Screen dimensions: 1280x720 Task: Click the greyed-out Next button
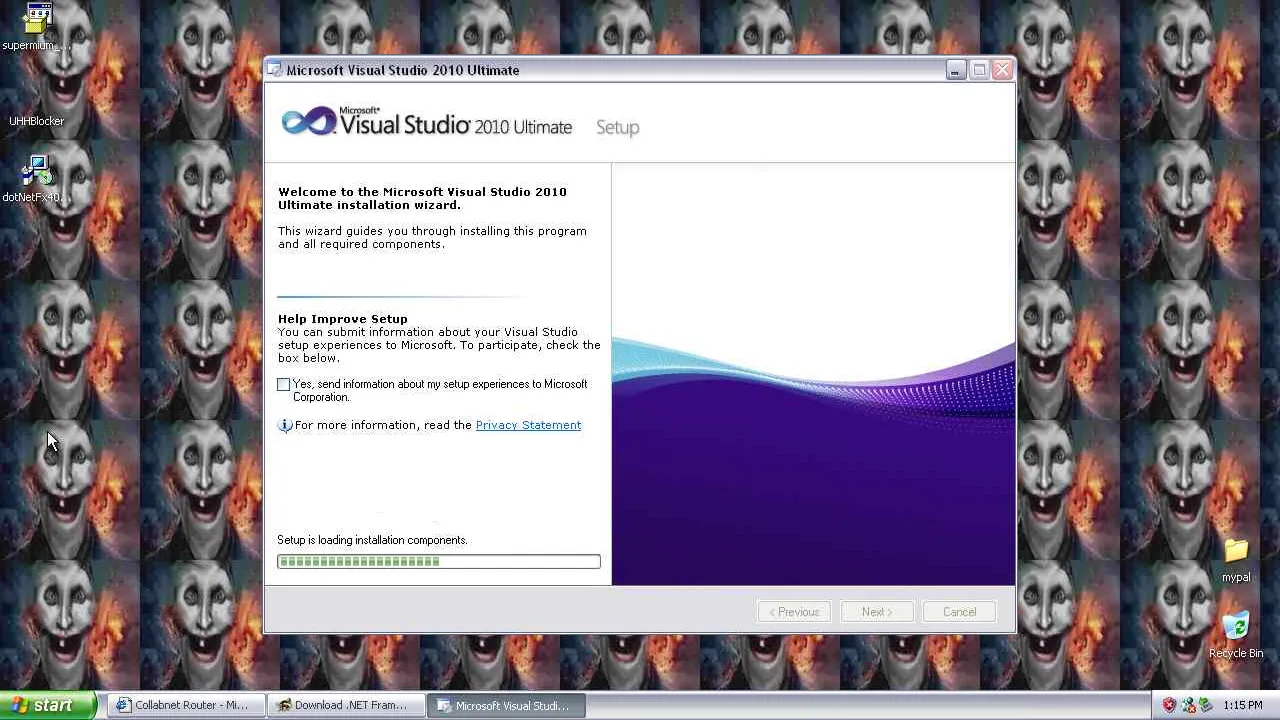876,612
